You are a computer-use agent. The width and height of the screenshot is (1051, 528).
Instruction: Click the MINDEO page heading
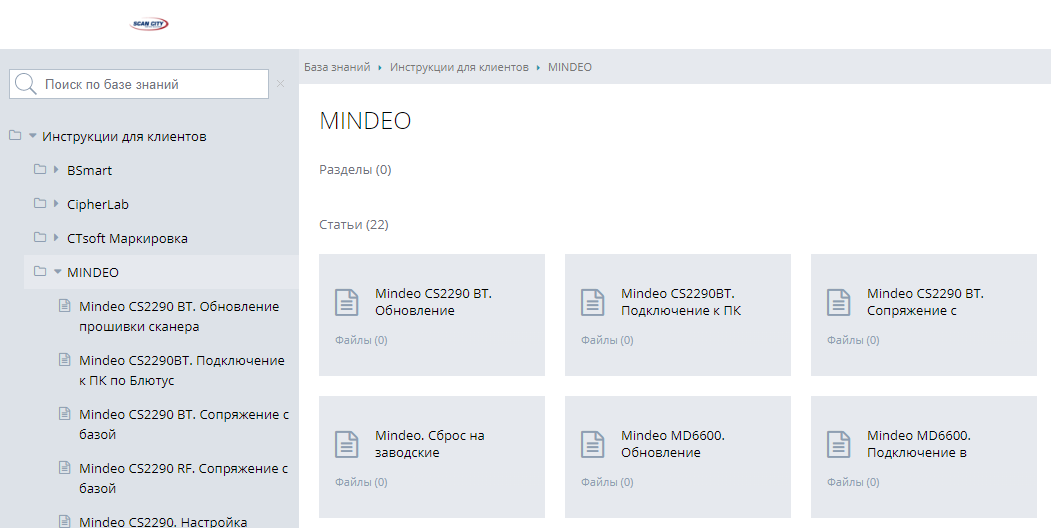[x=365, y=121]
